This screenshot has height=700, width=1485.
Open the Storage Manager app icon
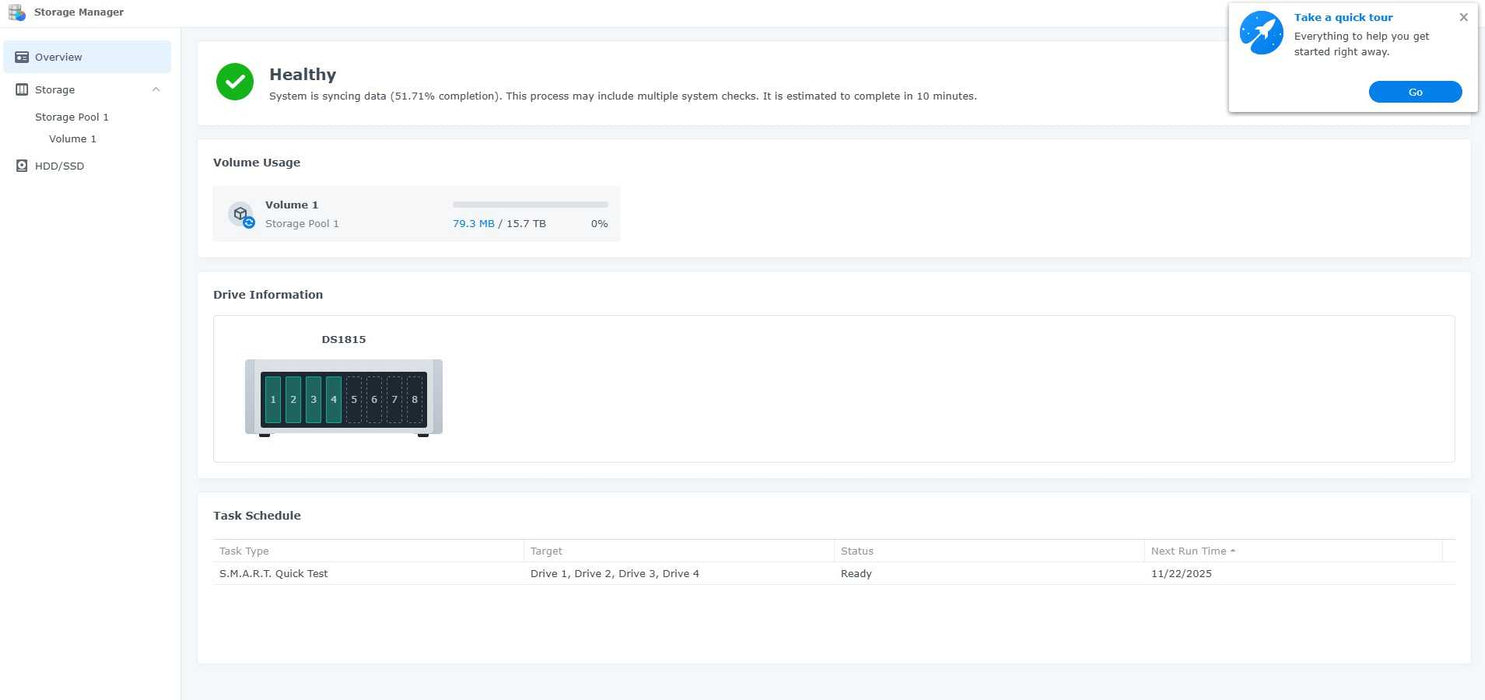click(x=16, y=11)
